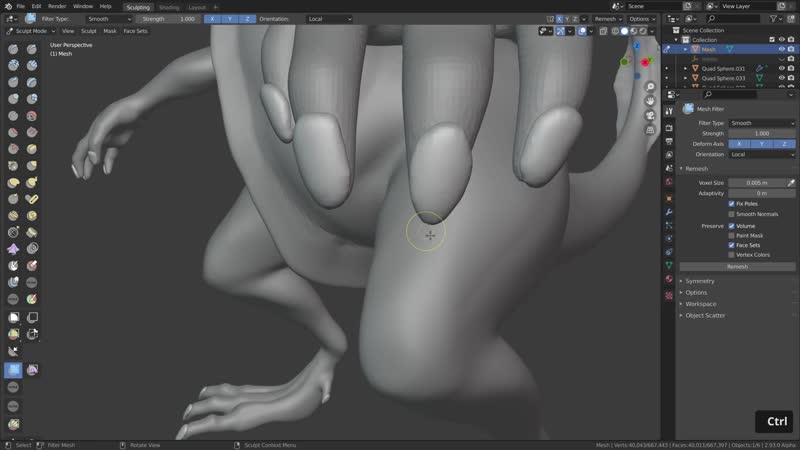The width and height of the screenshot is (800, 450).
Task: Open the header Orientation Local dropdown
Action: click(330, 19)
